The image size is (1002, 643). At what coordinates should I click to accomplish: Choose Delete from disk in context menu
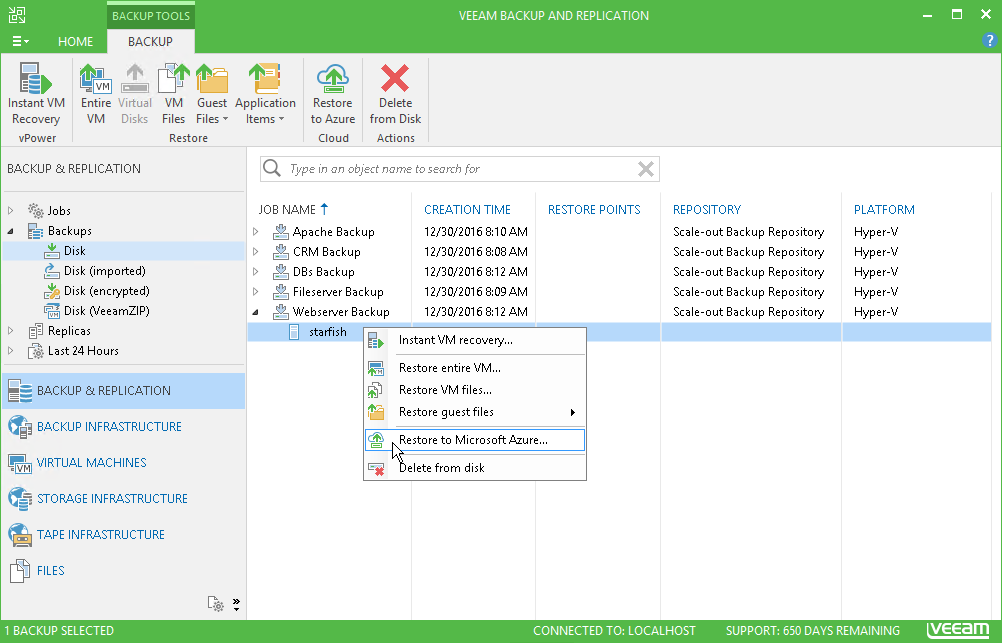[475, 468]
